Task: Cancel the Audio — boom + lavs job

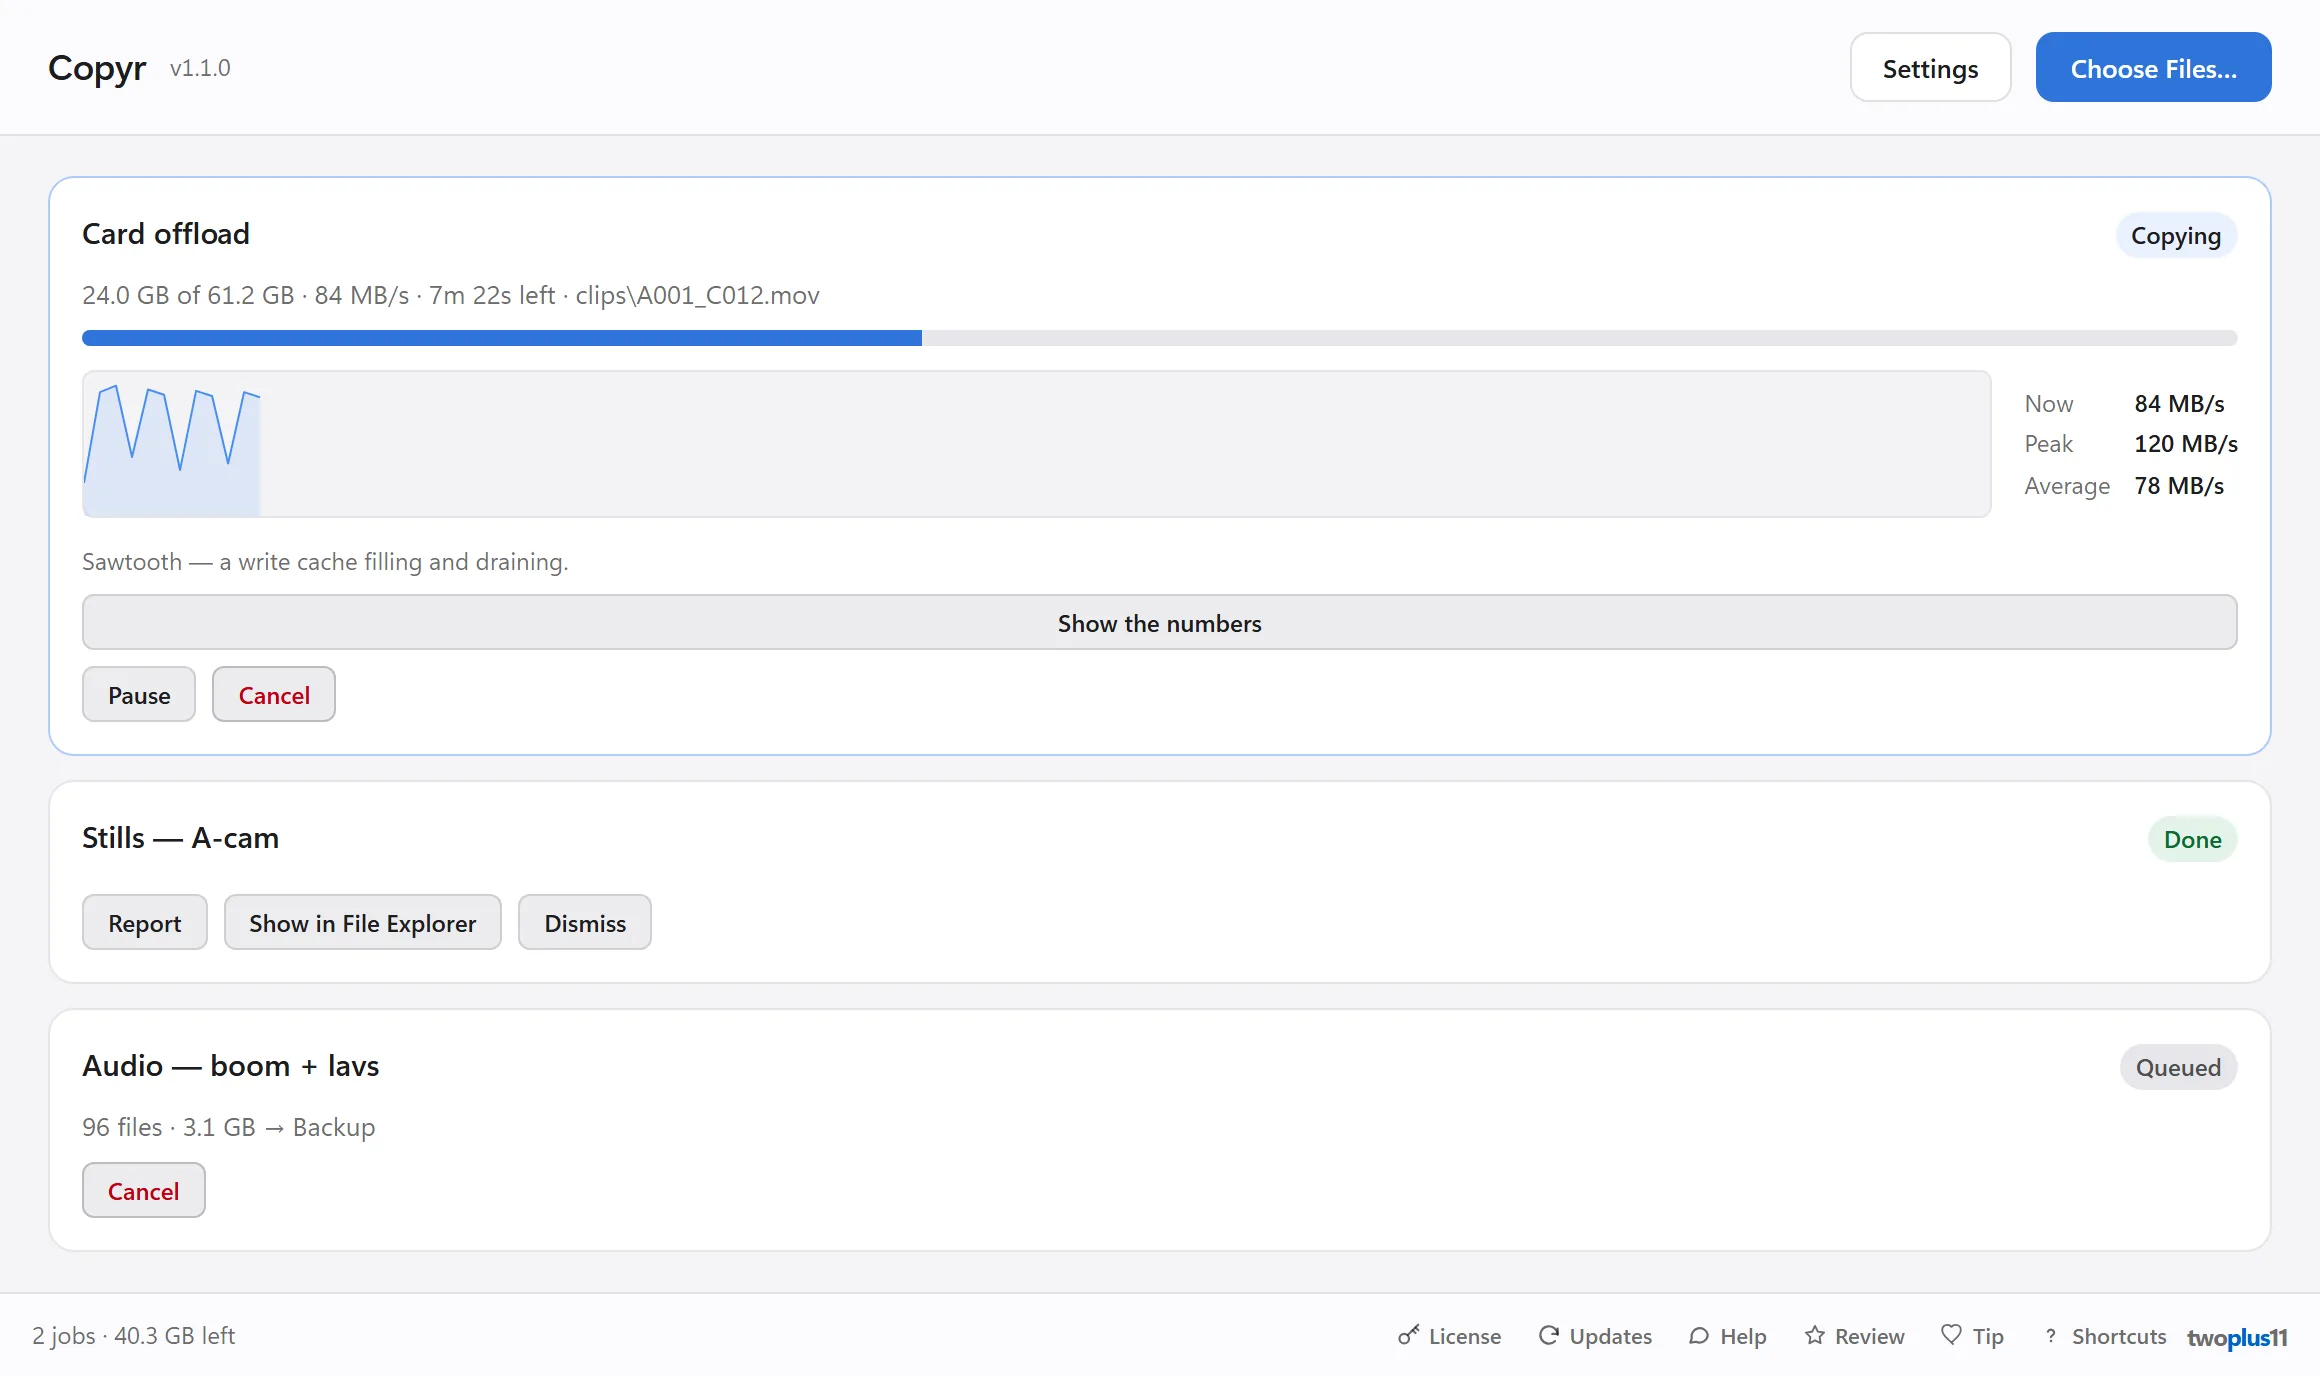Action: 144,1190
